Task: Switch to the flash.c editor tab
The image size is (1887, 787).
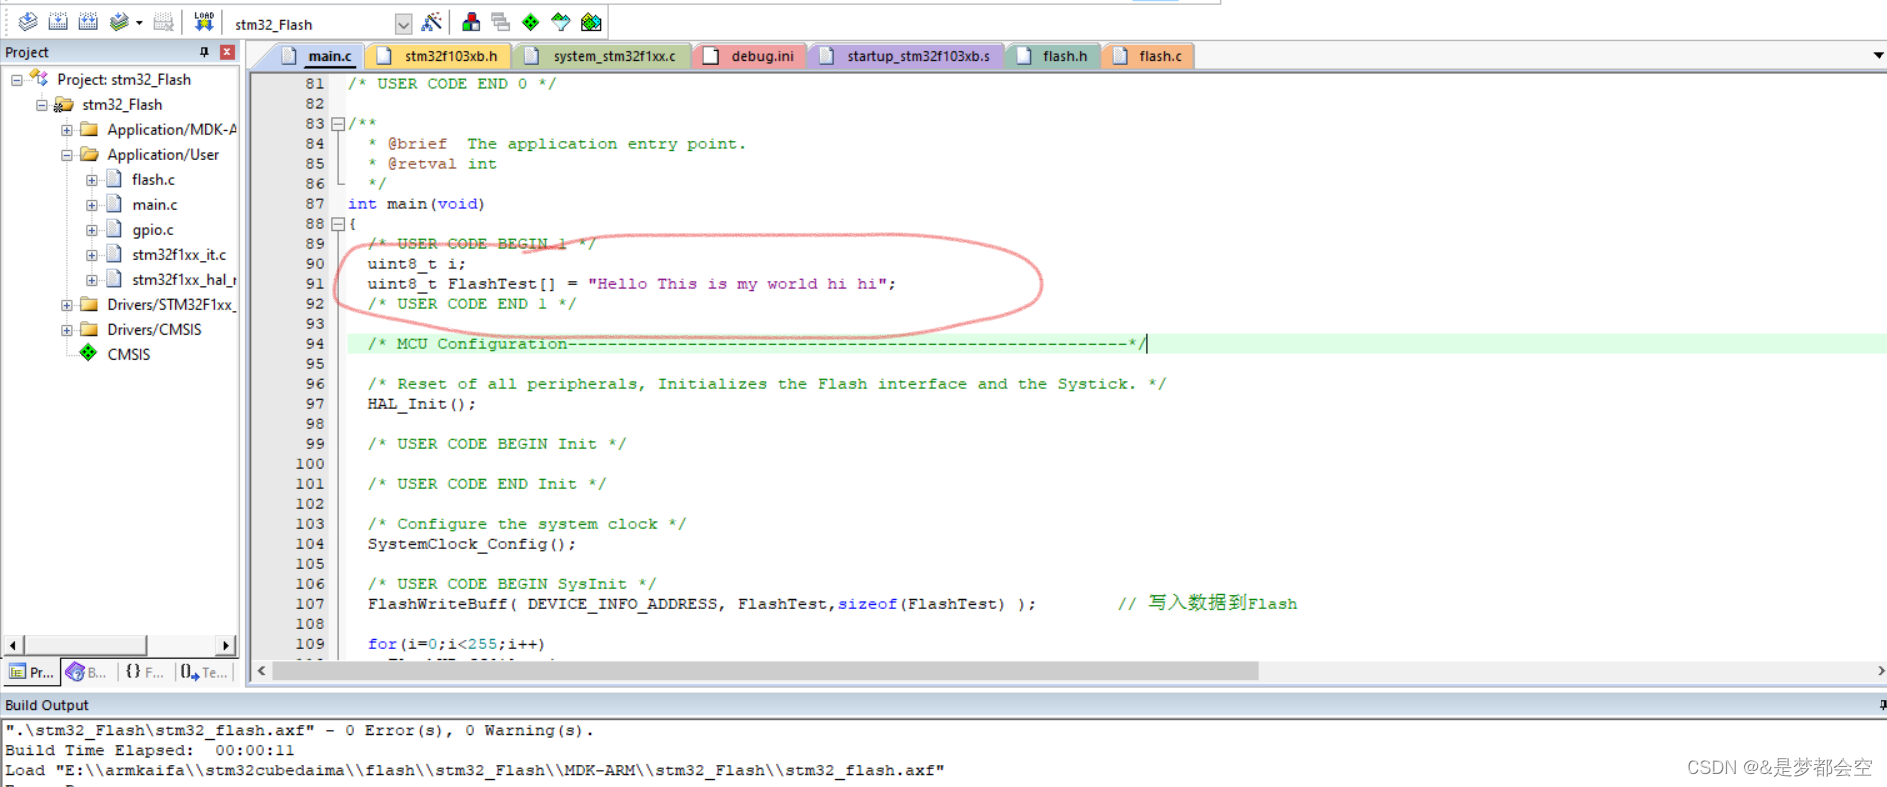Action: (x=1148, y=56)
